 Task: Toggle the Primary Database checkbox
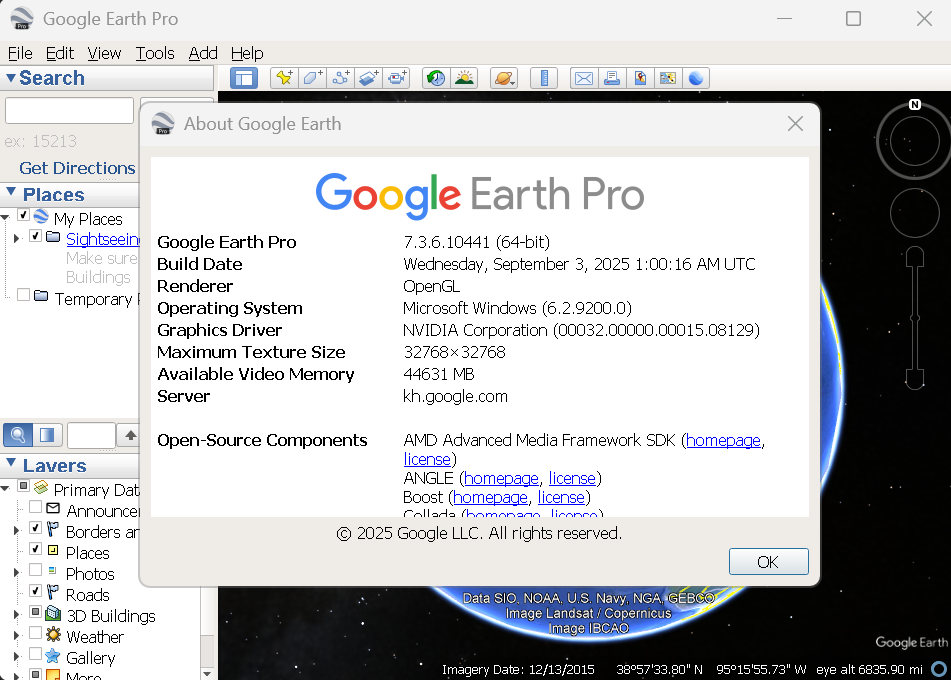tap(24, 485)
